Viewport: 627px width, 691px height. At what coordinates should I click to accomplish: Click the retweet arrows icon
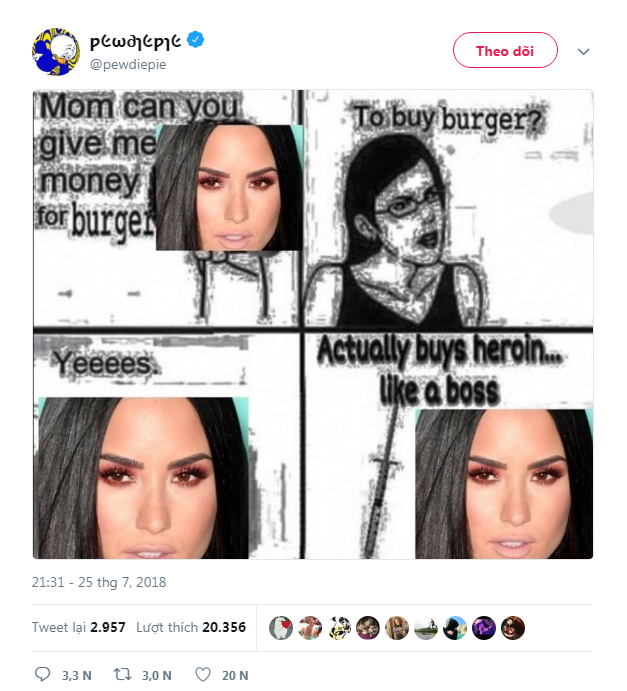pyautogui.click(x=122, y=675)
